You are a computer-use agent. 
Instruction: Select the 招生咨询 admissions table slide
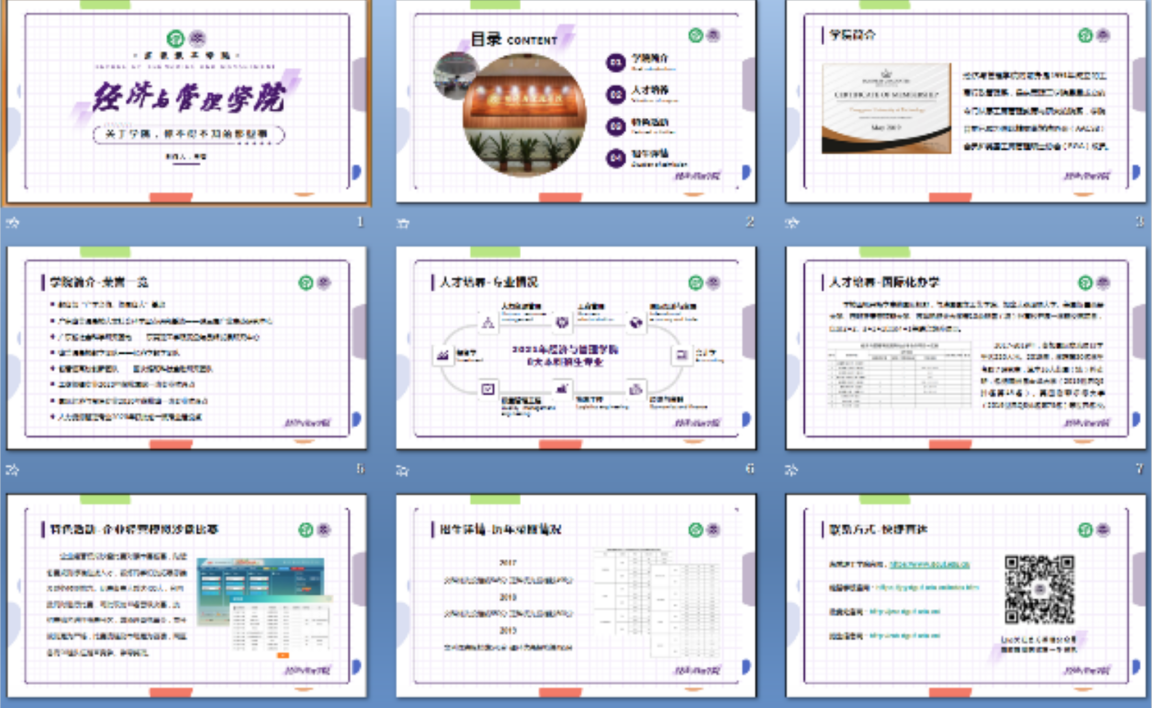(576, 596)
